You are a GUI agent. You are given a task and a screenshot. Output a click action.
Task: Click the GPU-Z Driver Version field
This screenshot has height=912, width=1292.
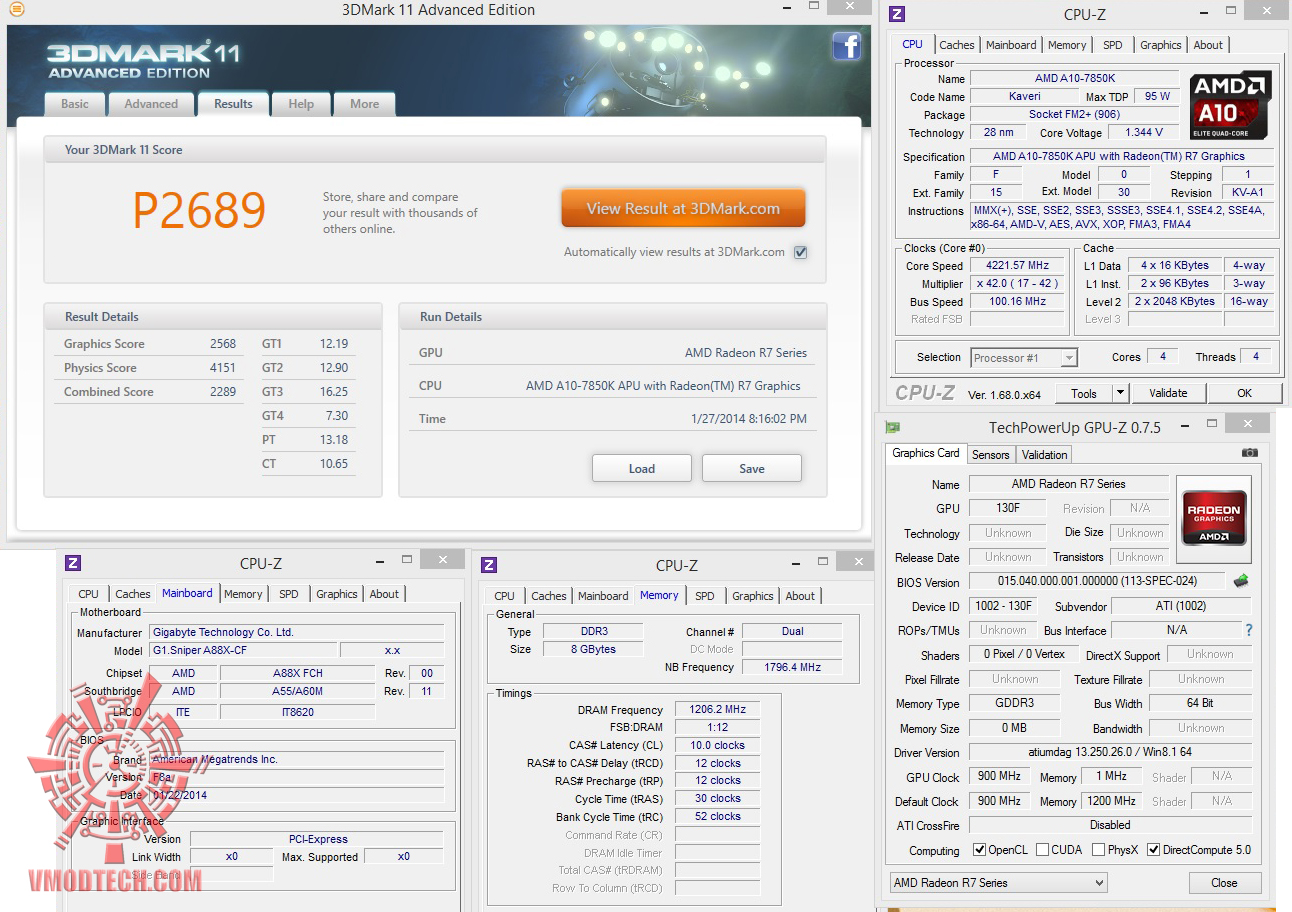click(1110, 753)
